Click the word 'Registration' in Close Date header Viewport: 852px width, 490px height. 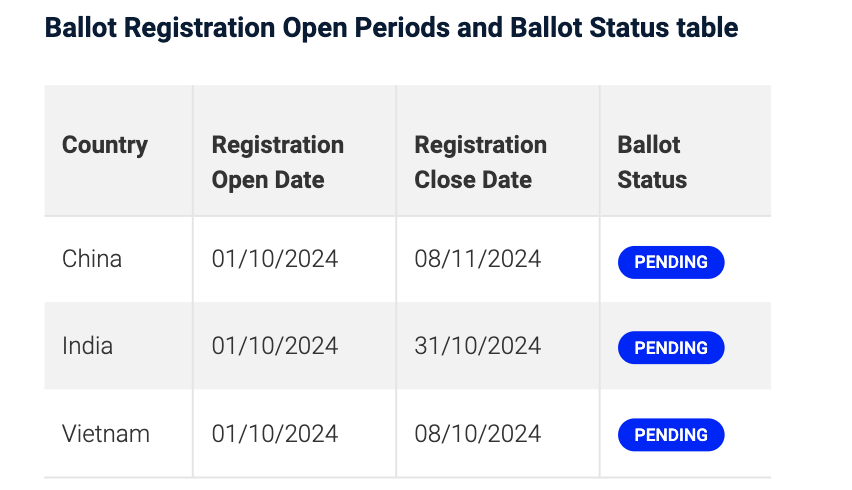coord(480,145)
